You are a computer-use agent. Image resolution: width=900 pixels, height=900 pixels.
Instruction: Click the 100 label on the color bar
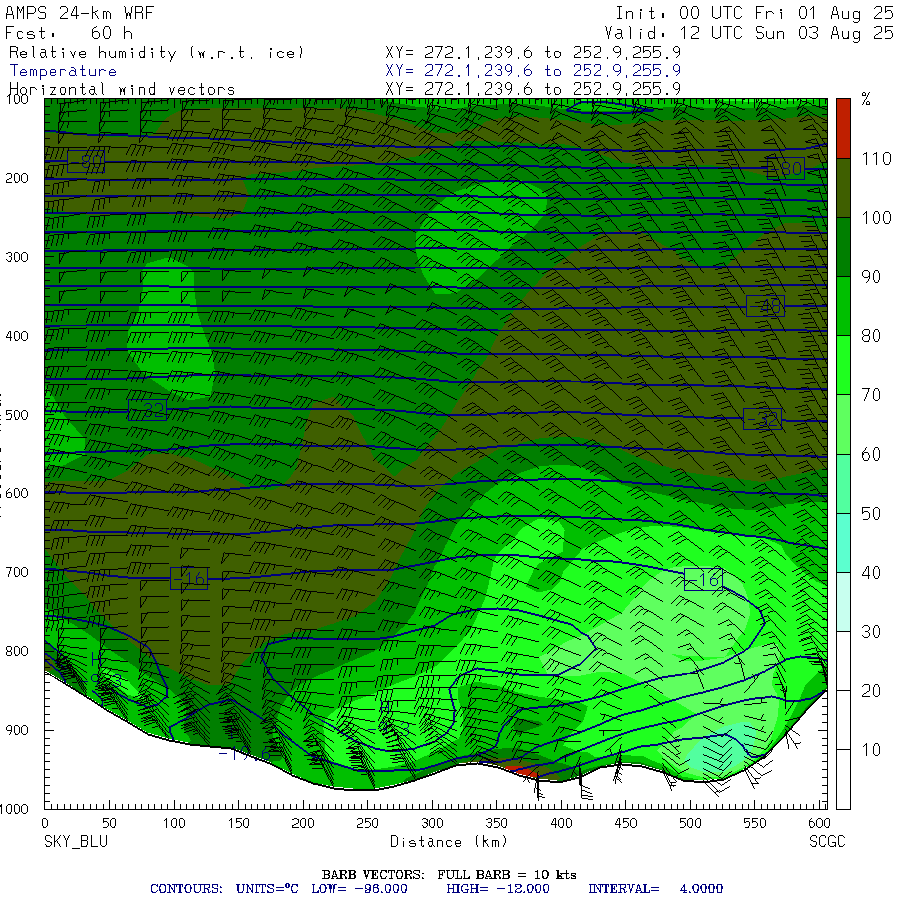(876, 218)
